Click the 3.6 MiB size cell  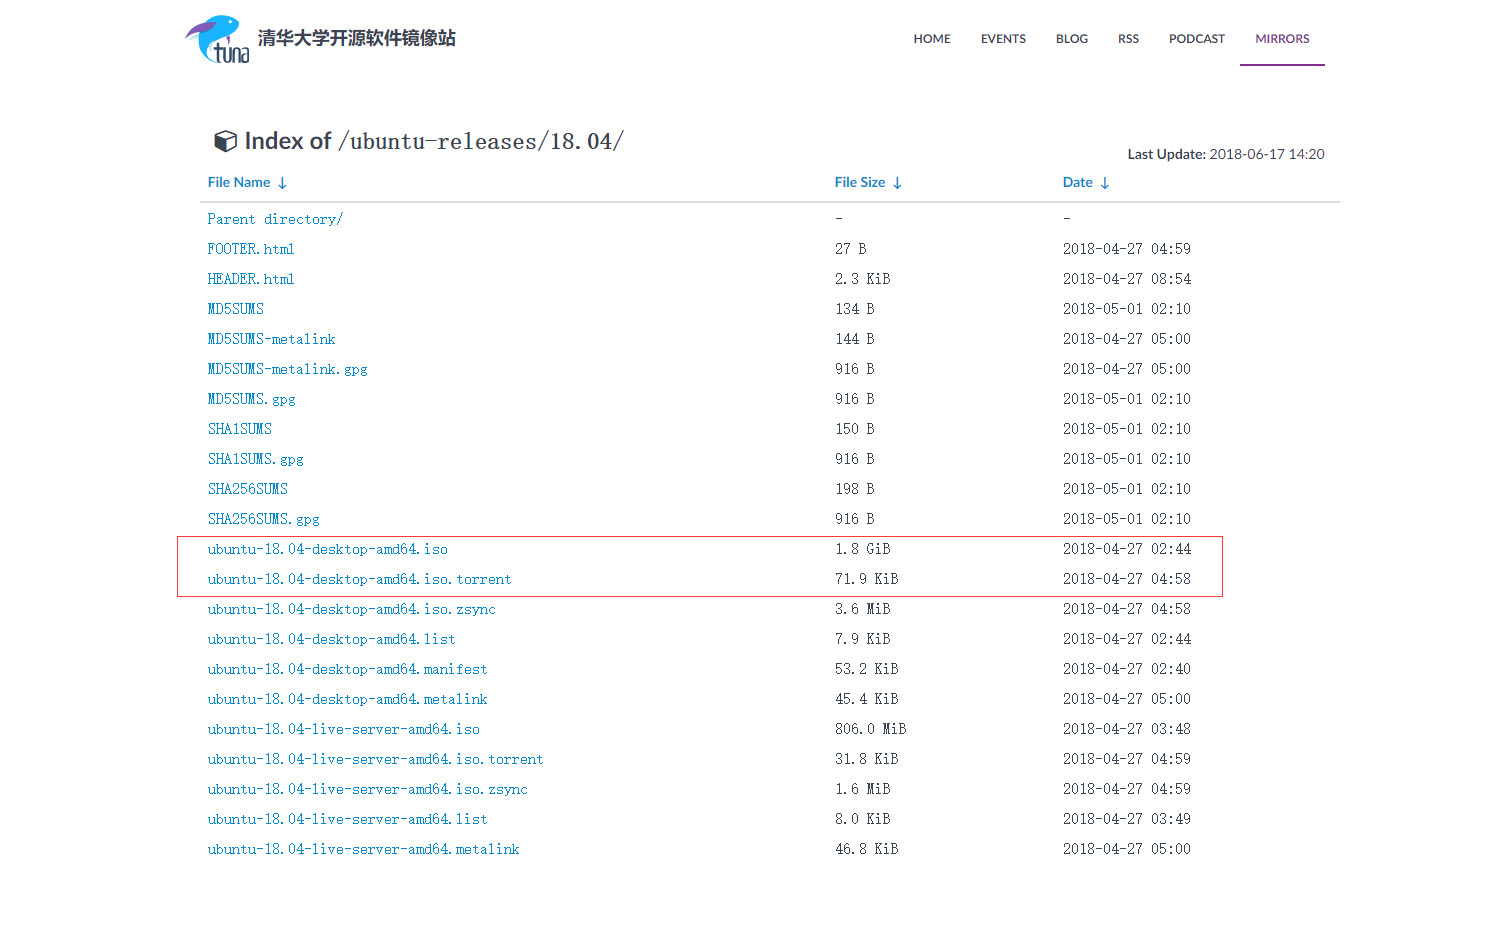862,609
